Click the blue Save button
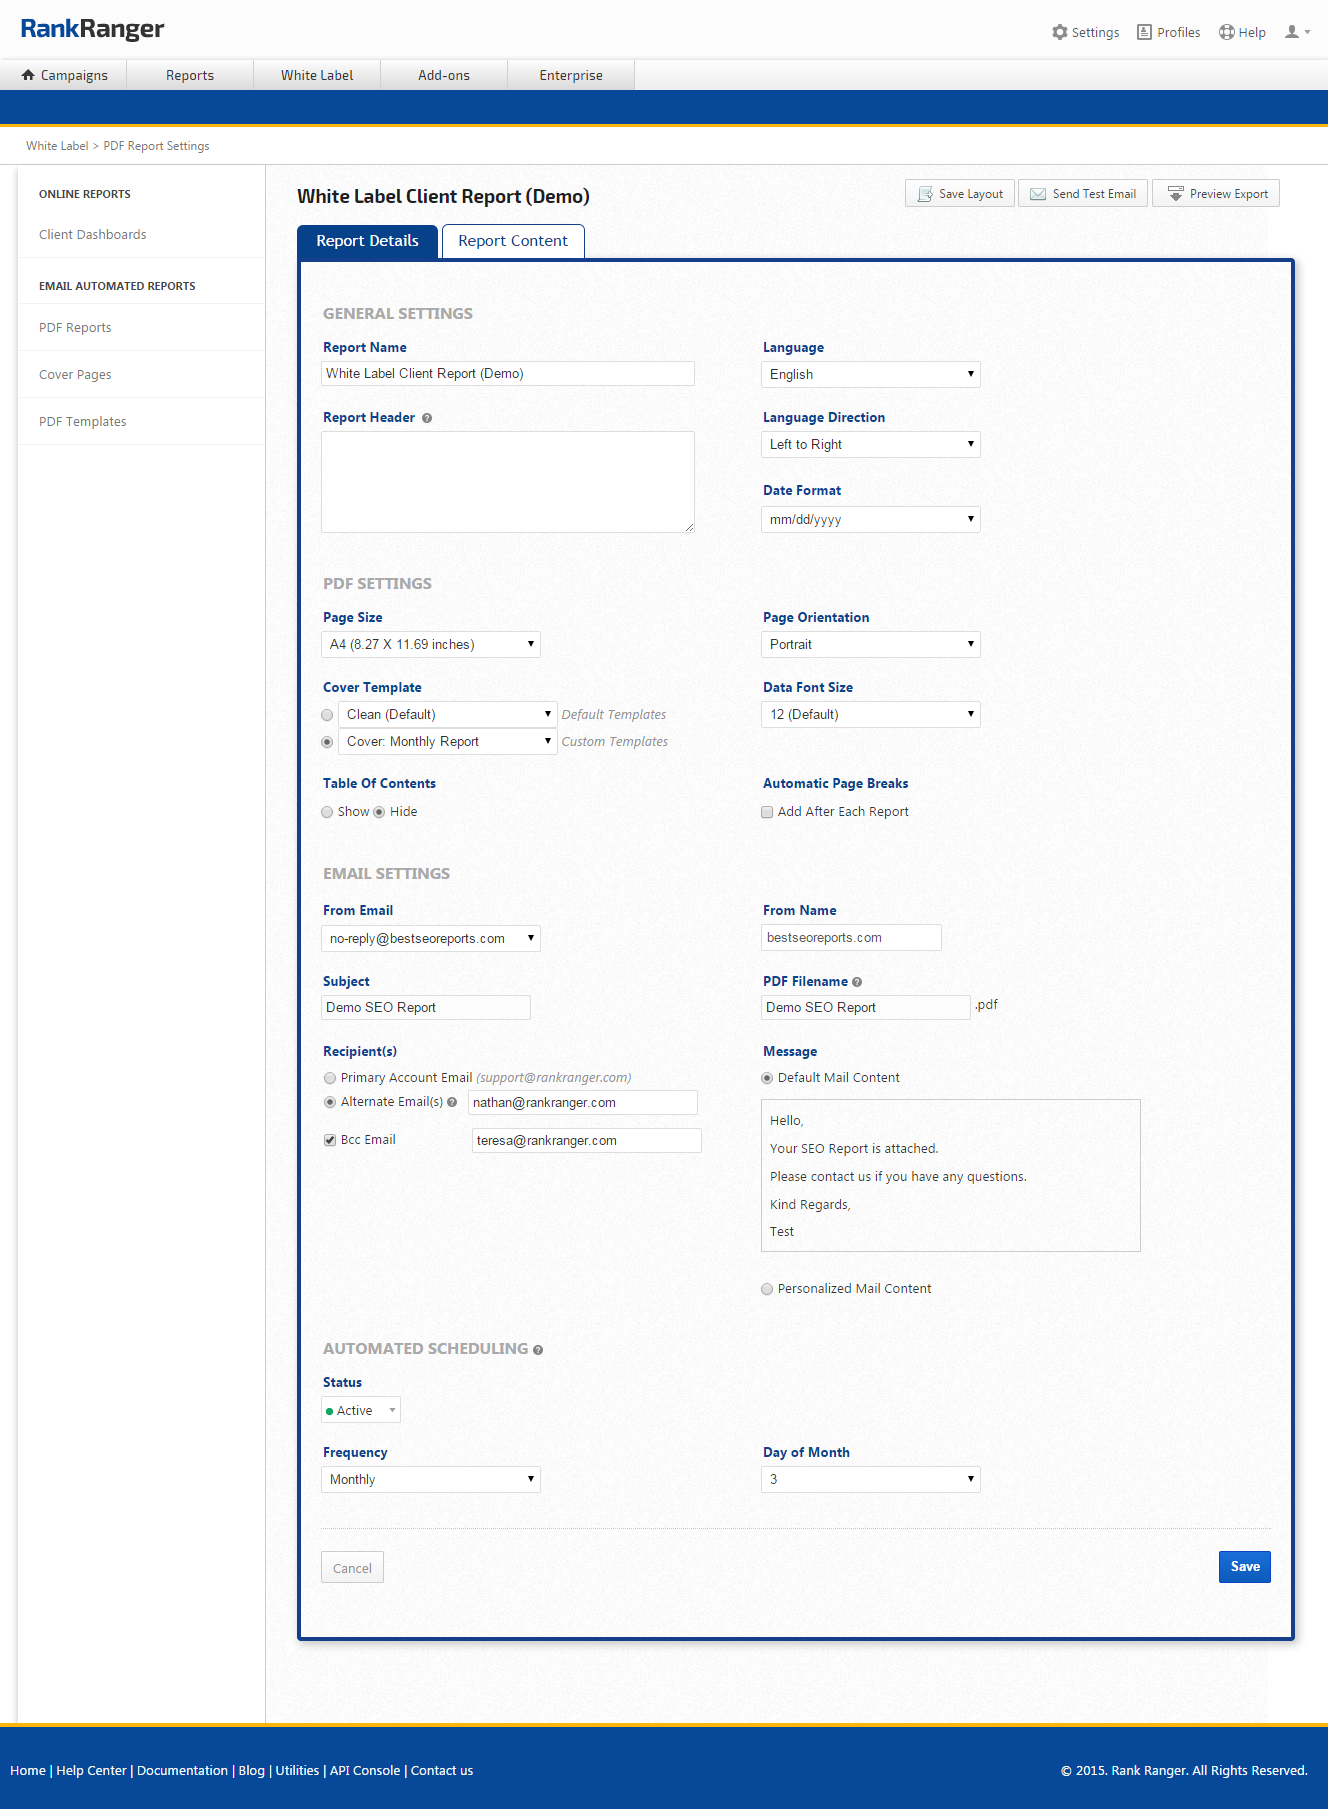Screen dimensions: 1328x1809 [x=1244, y=1566]
